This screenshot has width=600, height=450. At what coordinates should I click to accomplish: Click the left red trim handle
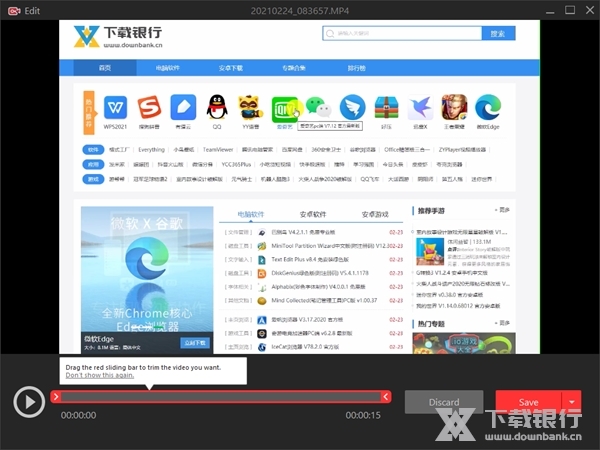(56, 397)
